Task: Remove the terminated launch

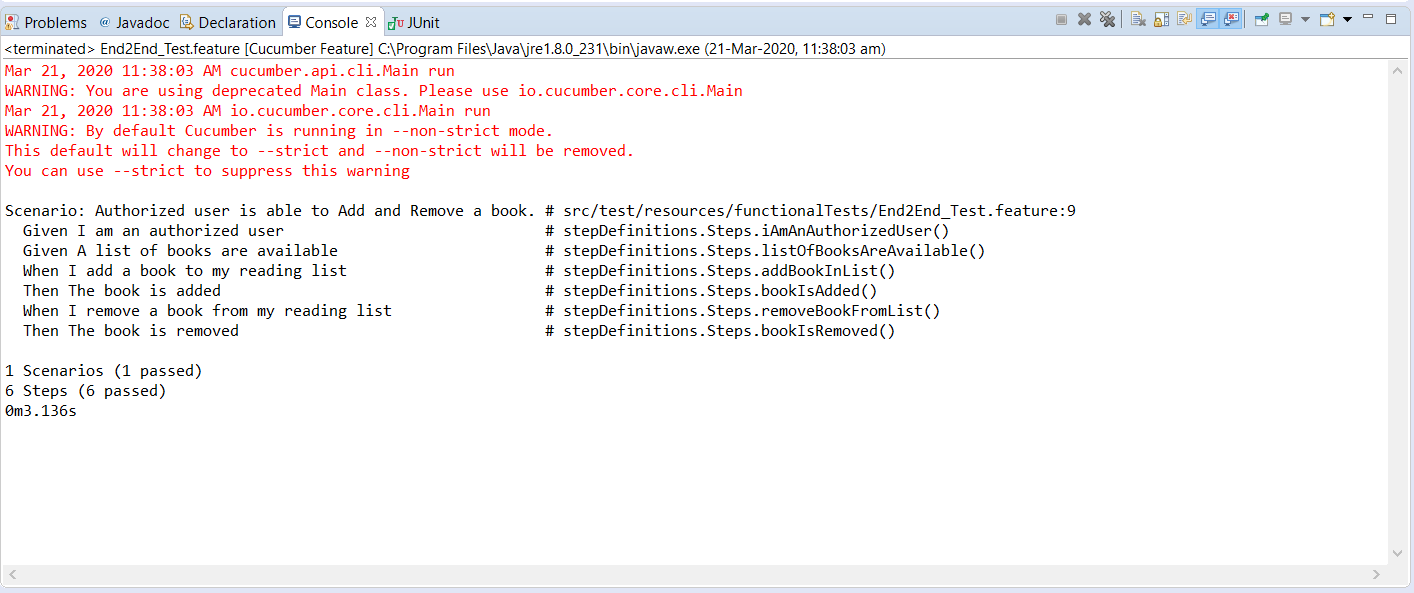Action: click(x=1085, y=18)
